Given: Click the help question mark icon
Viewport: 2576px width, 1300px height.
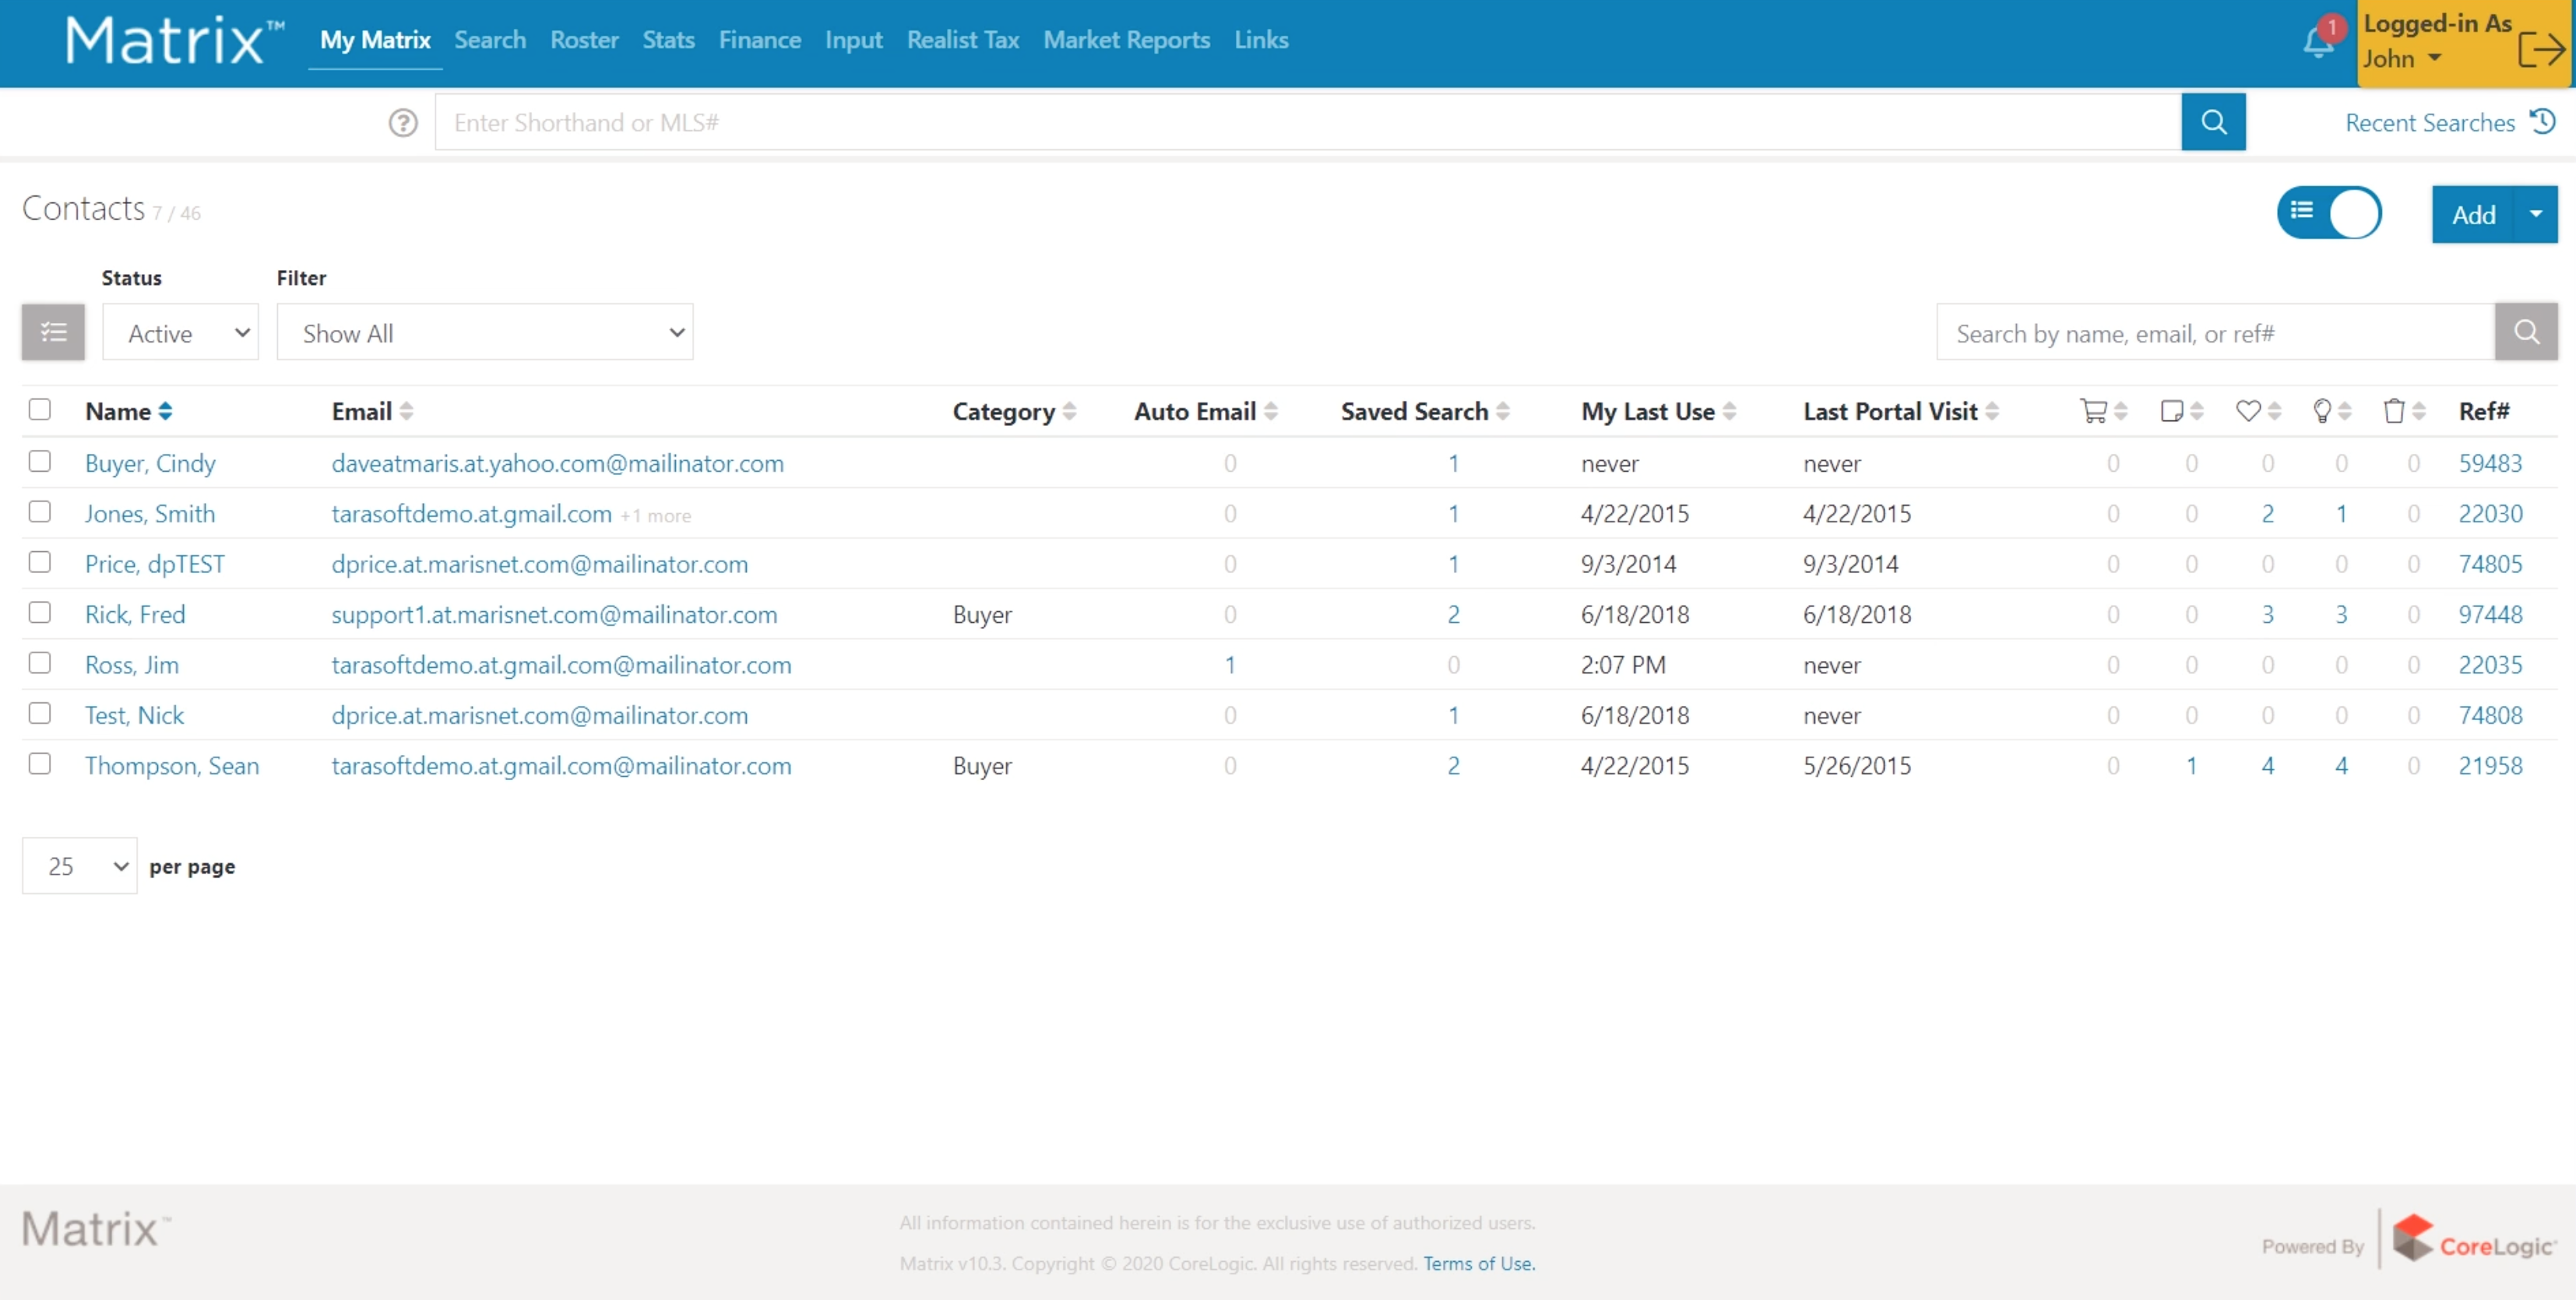Looking at the screenshot, I should pos(403,123).
